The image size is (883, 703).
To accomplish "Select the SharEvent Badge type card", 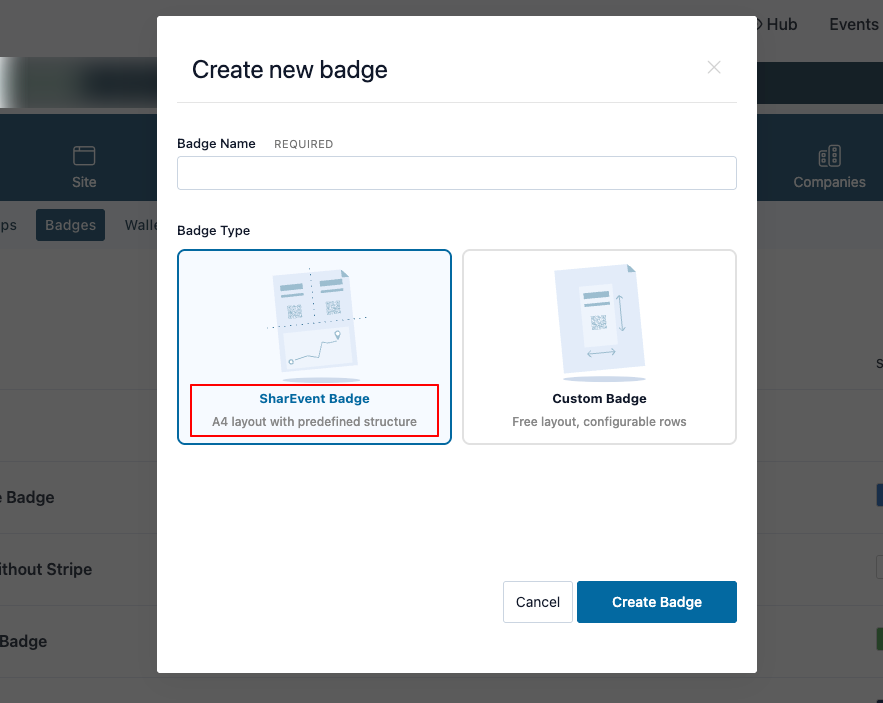I will point(314,347).
